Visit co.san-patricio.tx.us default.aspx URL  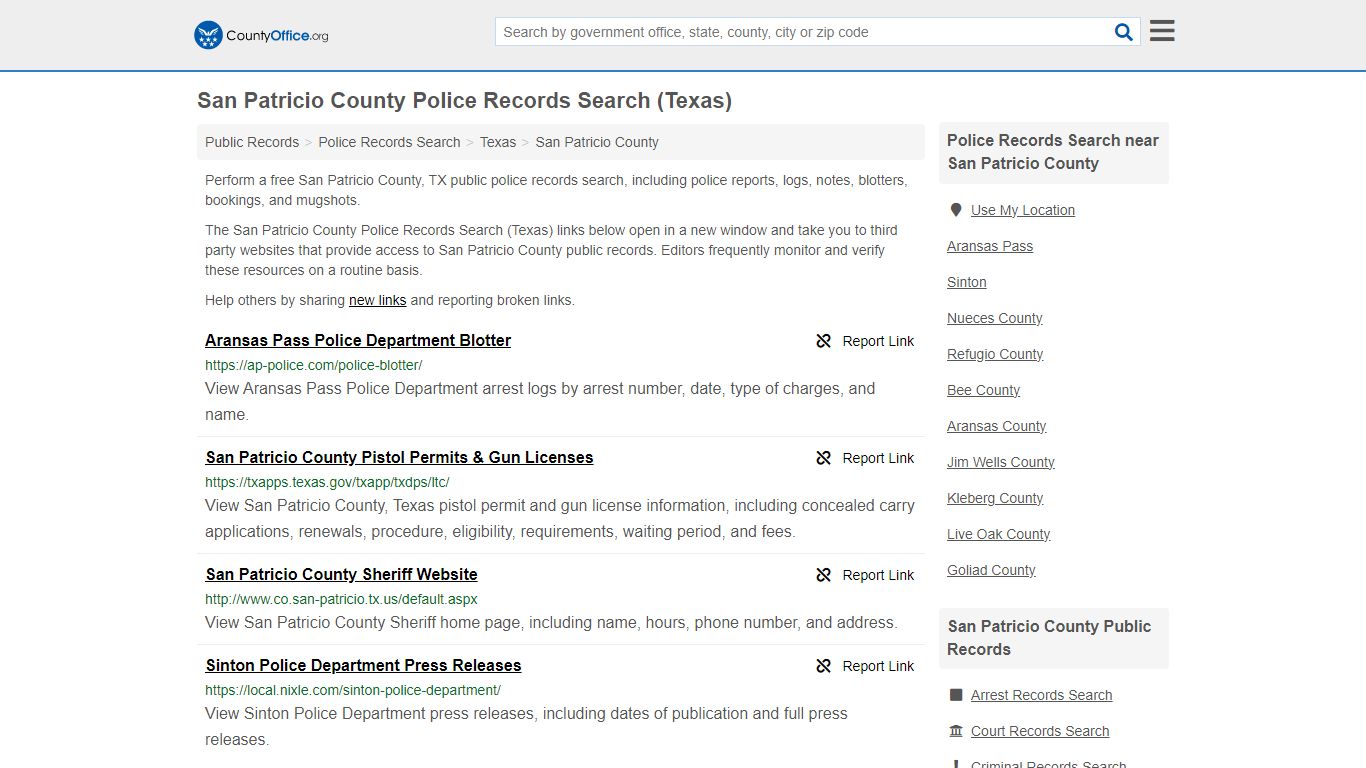[341, 599]
